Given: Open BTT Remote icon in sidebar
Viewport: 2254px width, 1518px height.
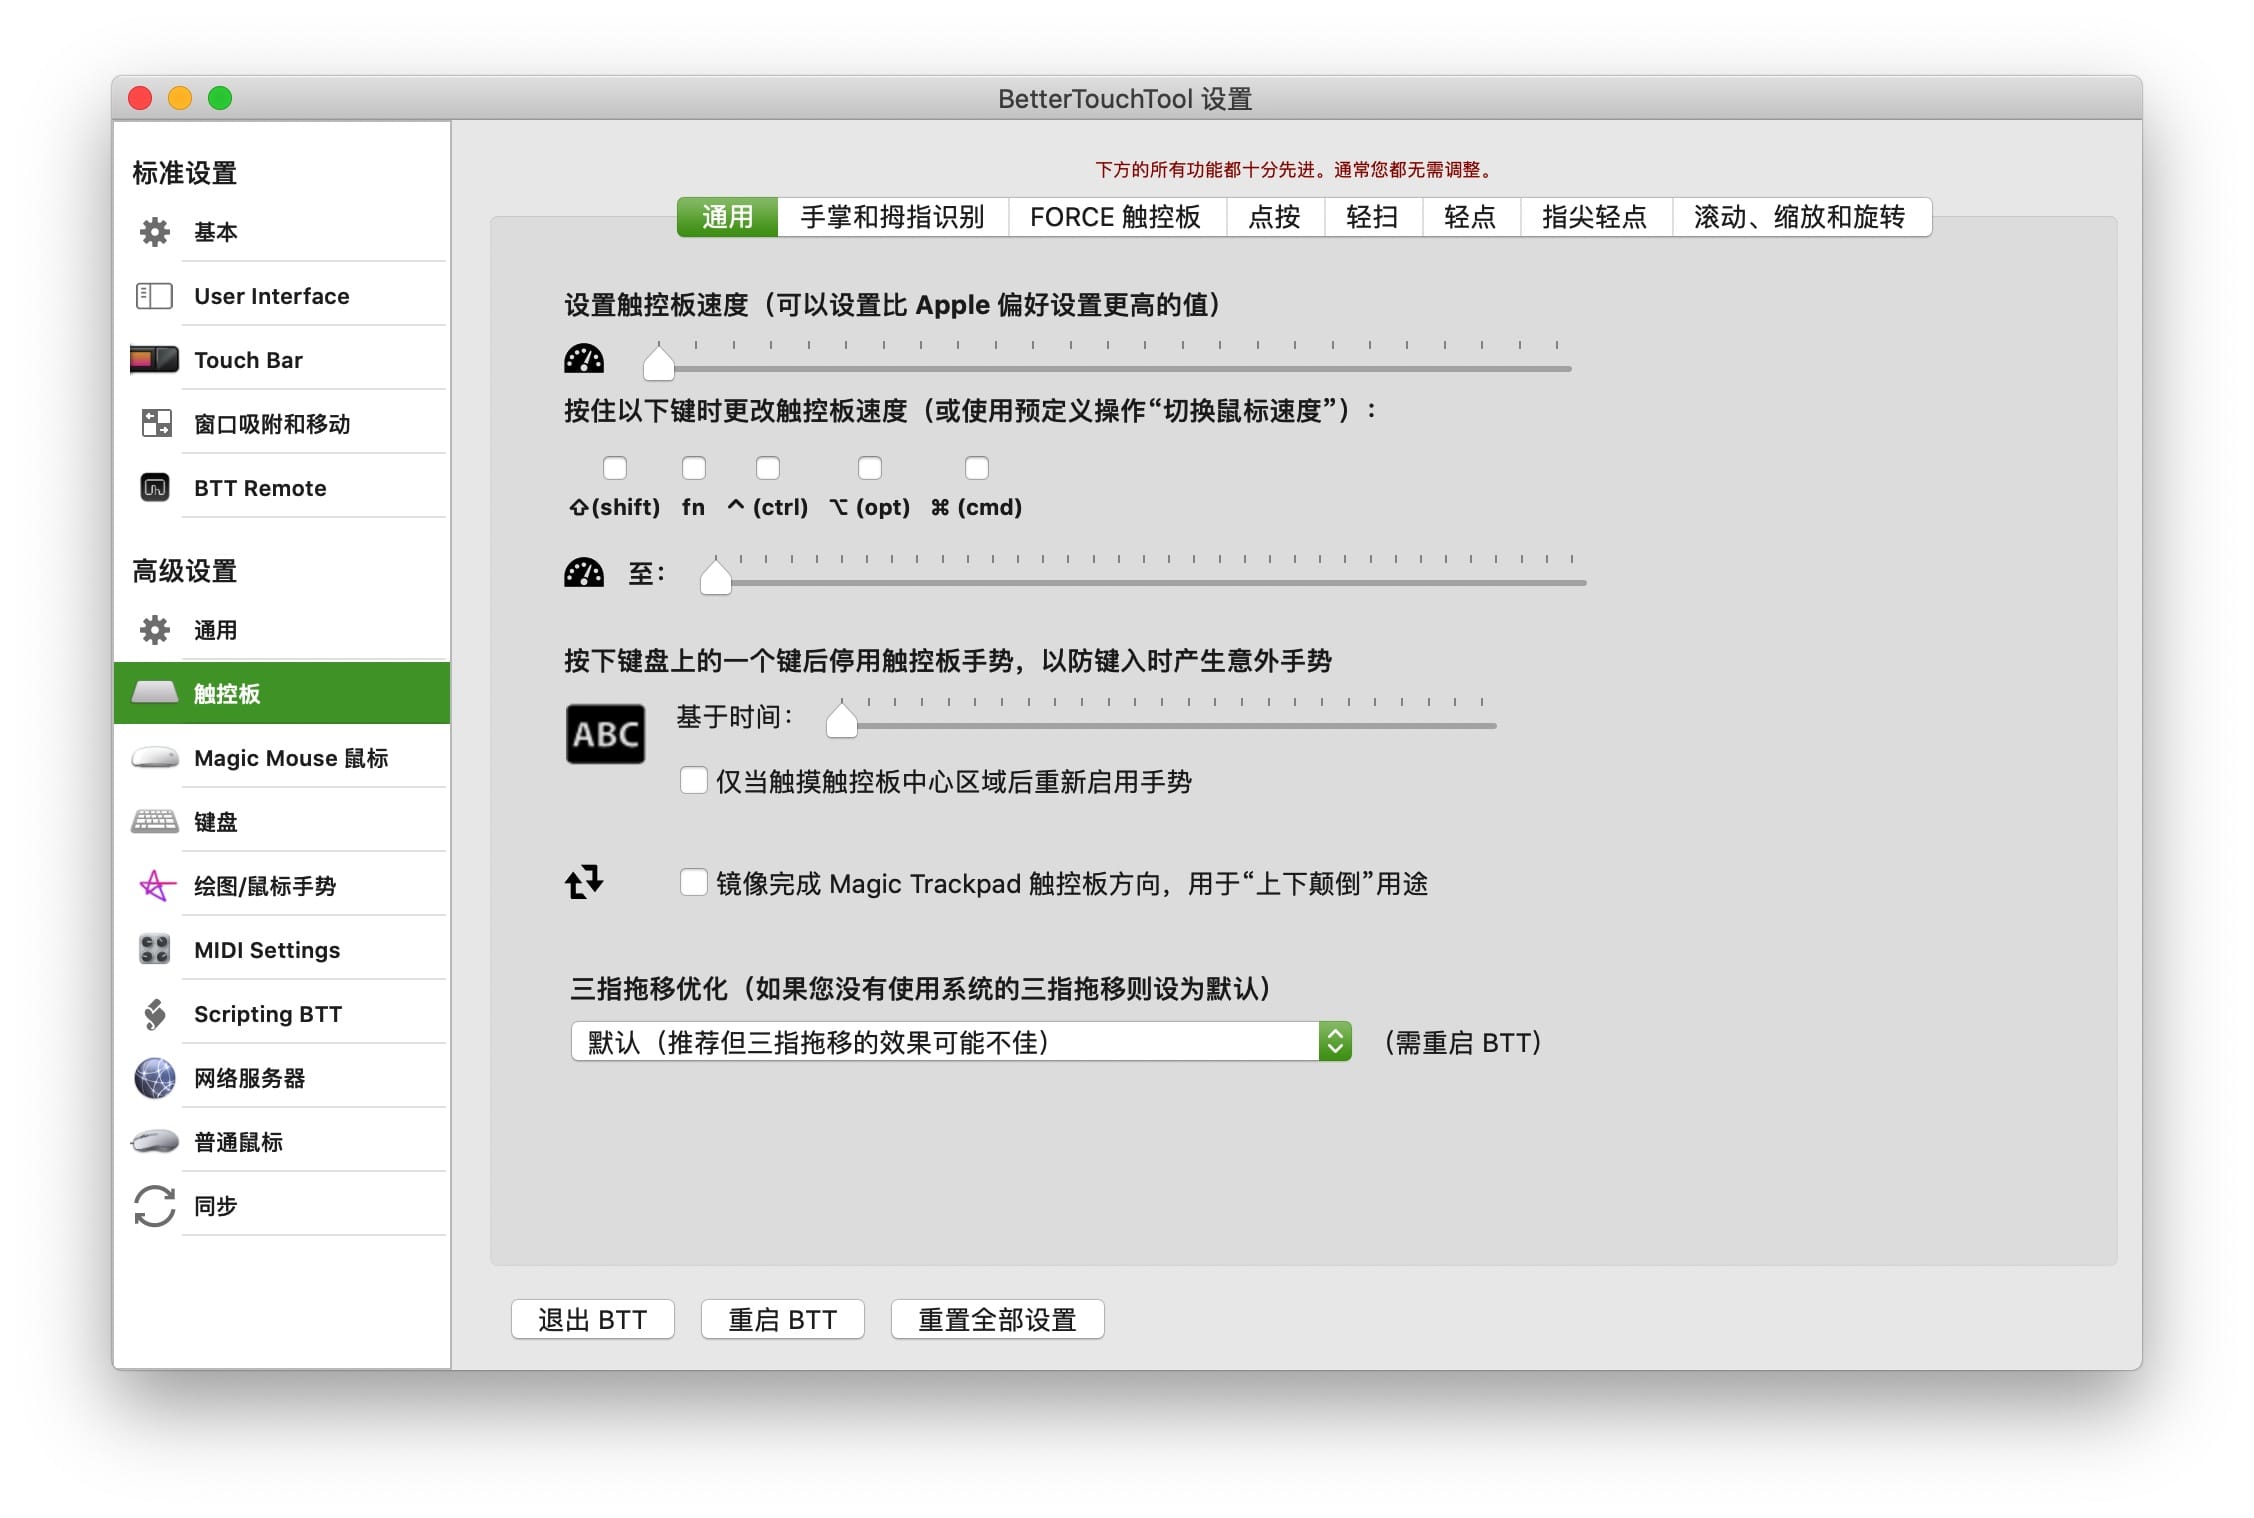Looking at the screenshot, I should [155, 488].
